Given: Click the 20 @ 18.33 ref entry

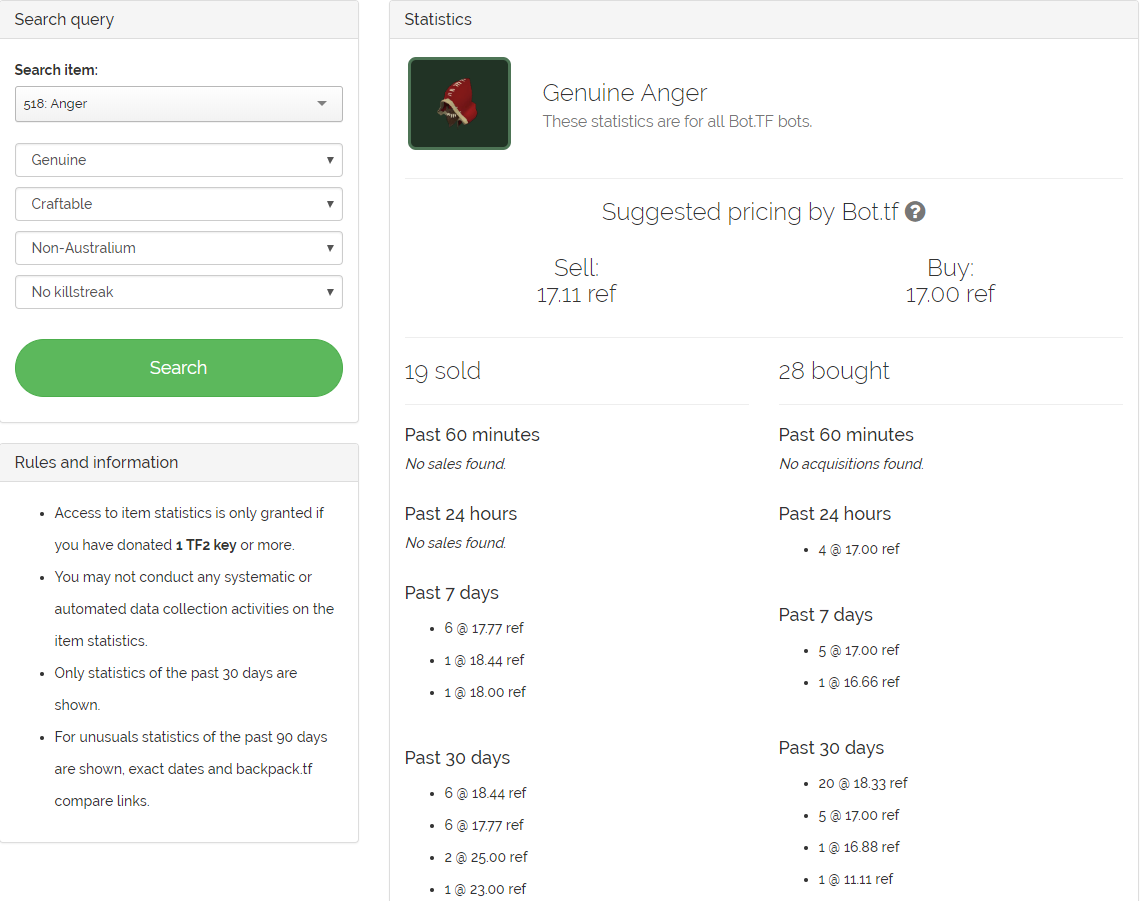Looking at the screenshot, I should pyautogui.click(x=863, y=783).
